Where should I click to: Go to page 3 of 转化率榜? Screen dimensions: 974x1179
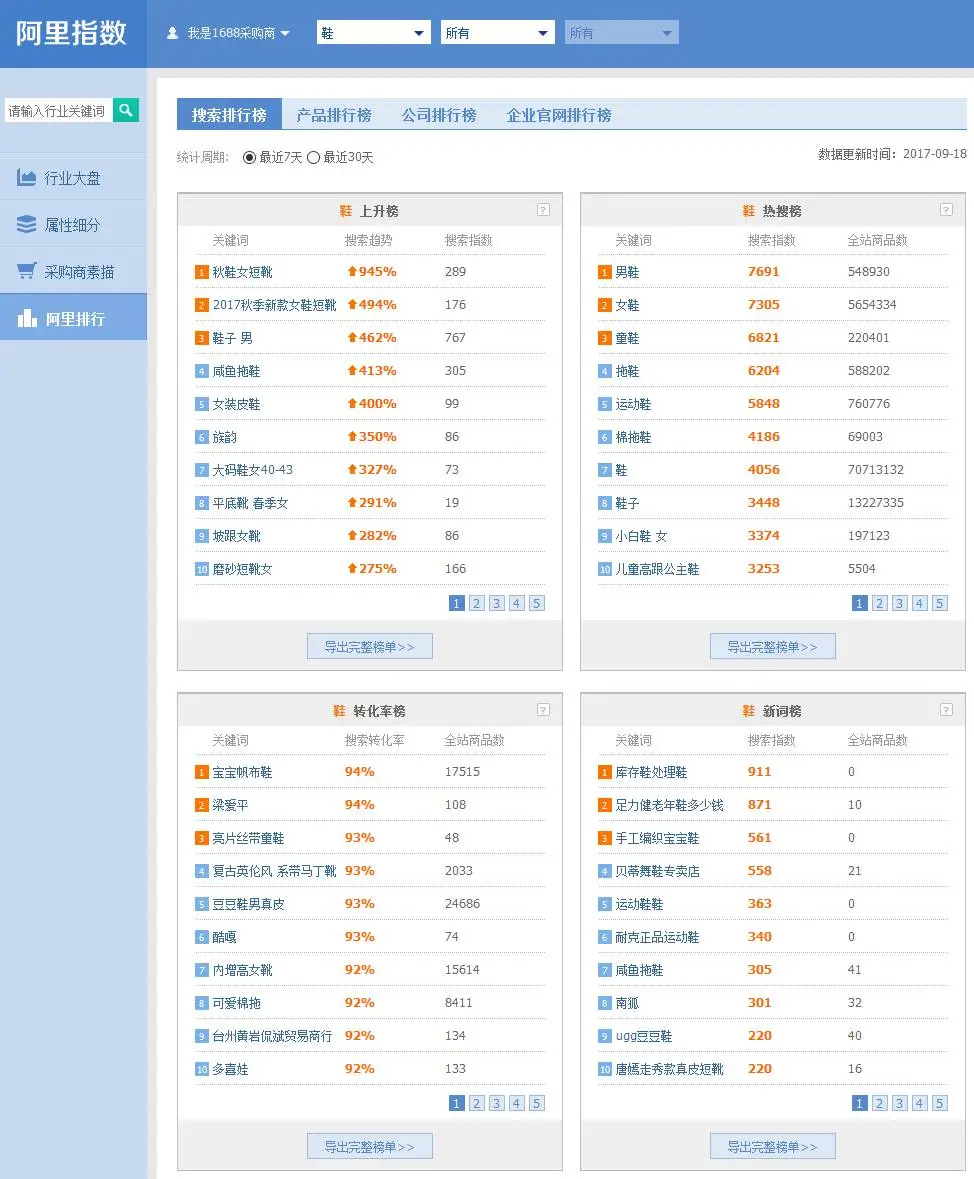497,1103
